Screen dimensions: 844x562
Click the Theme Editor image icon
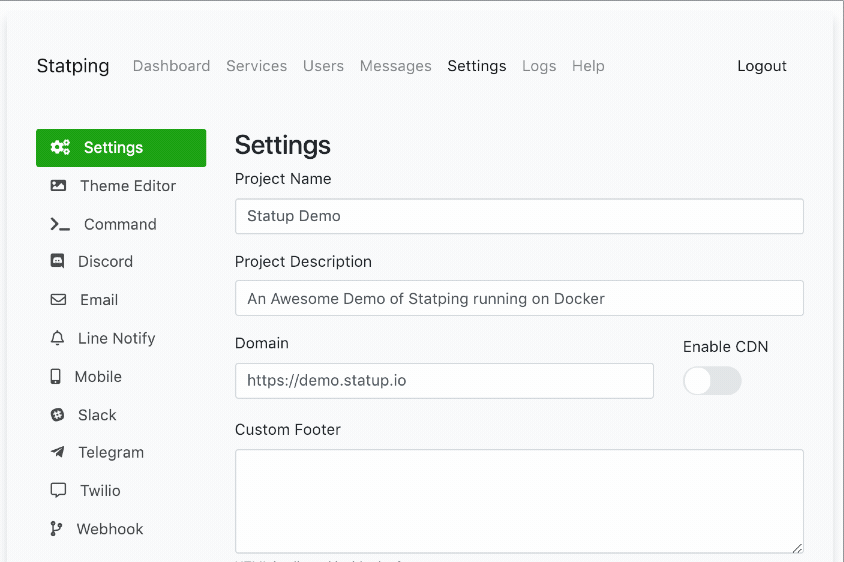(x=58, y=186)
